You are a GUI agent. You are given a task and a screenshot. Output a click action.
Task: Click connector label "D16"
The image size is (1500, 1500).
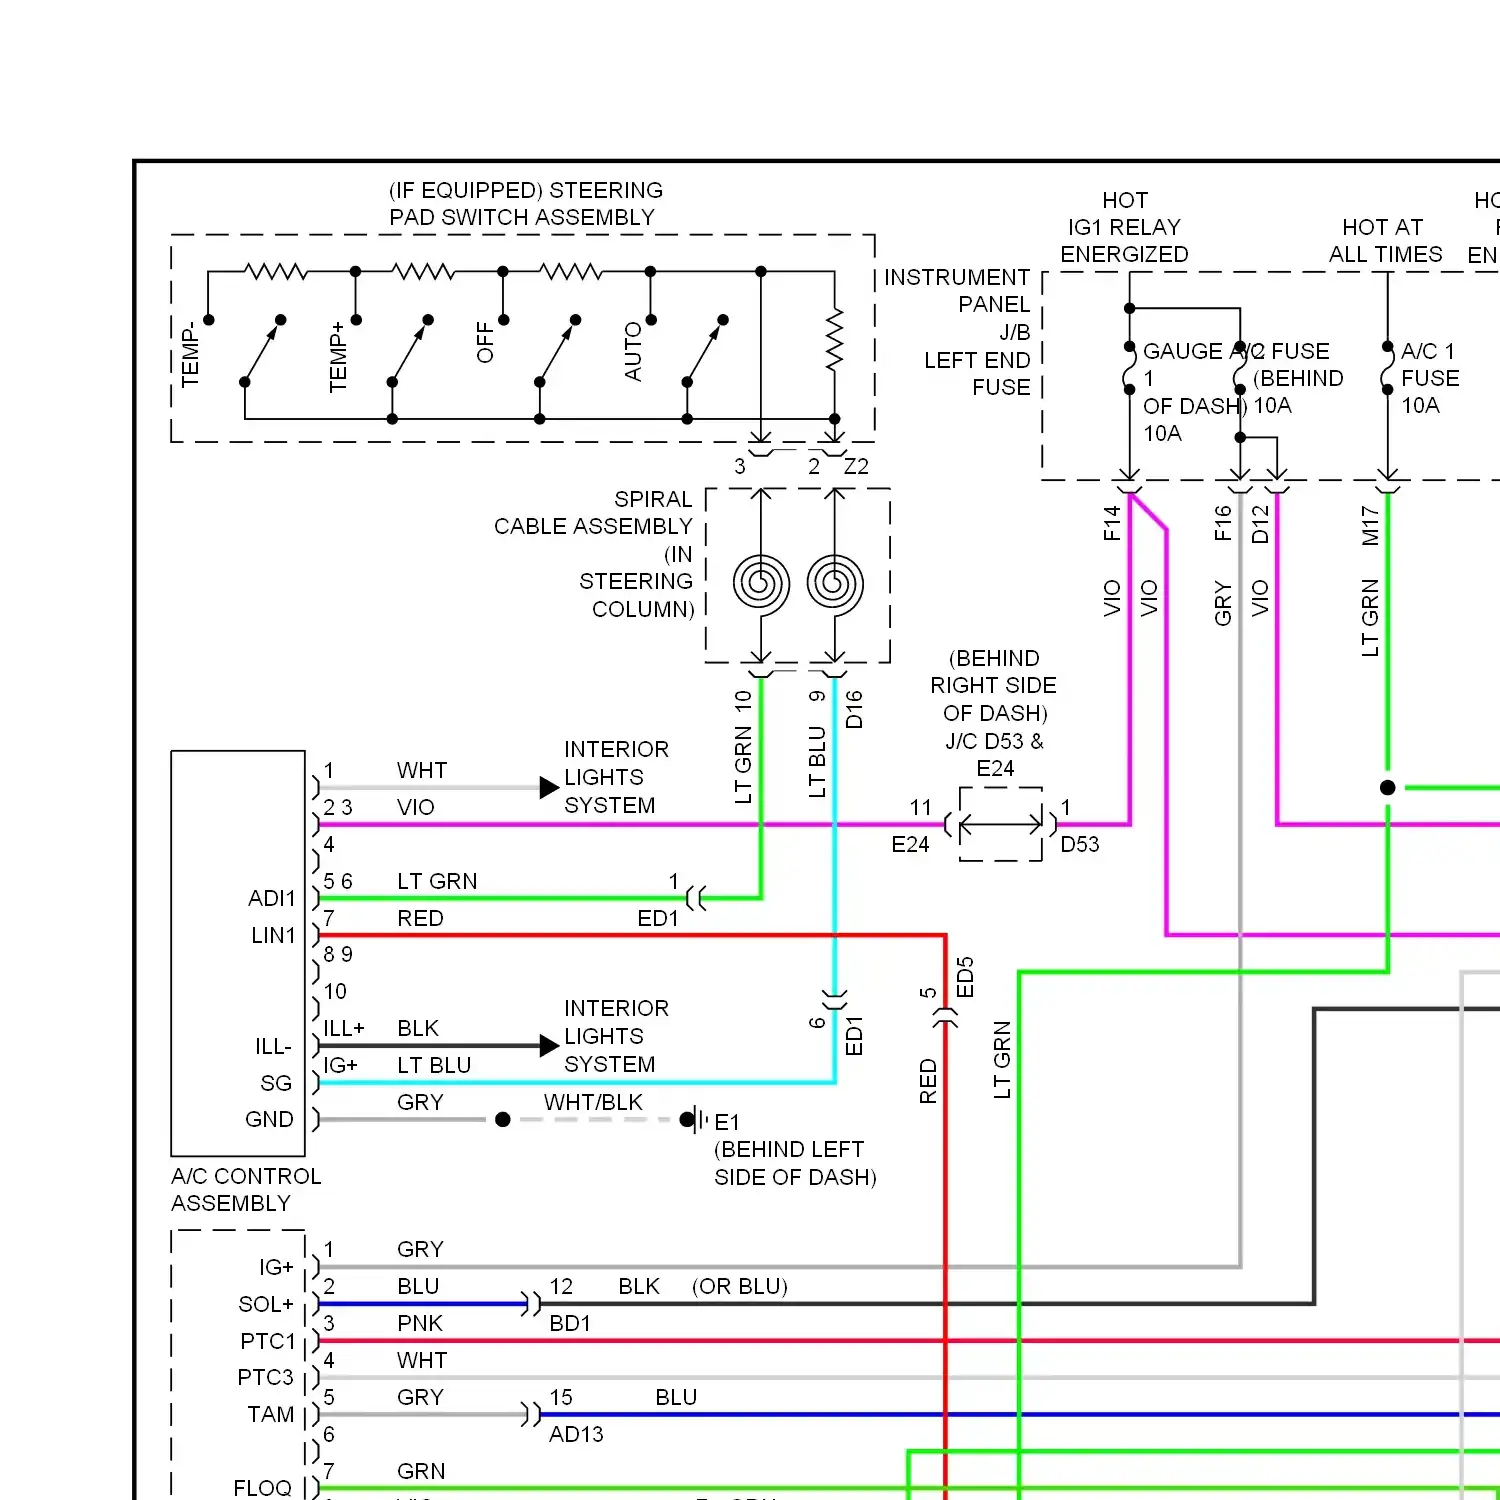tap(854, 709)
